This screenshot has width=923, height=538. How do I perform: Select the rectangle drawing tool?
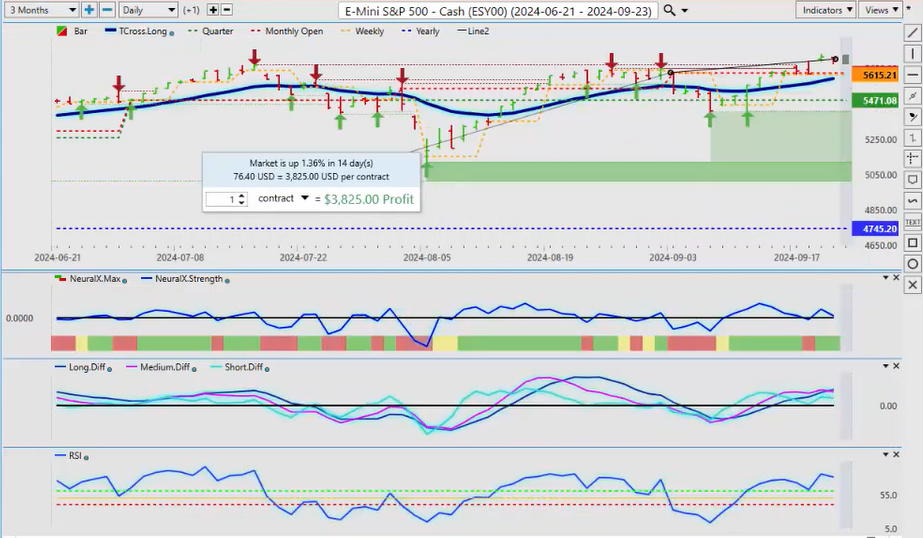[912, 243]
